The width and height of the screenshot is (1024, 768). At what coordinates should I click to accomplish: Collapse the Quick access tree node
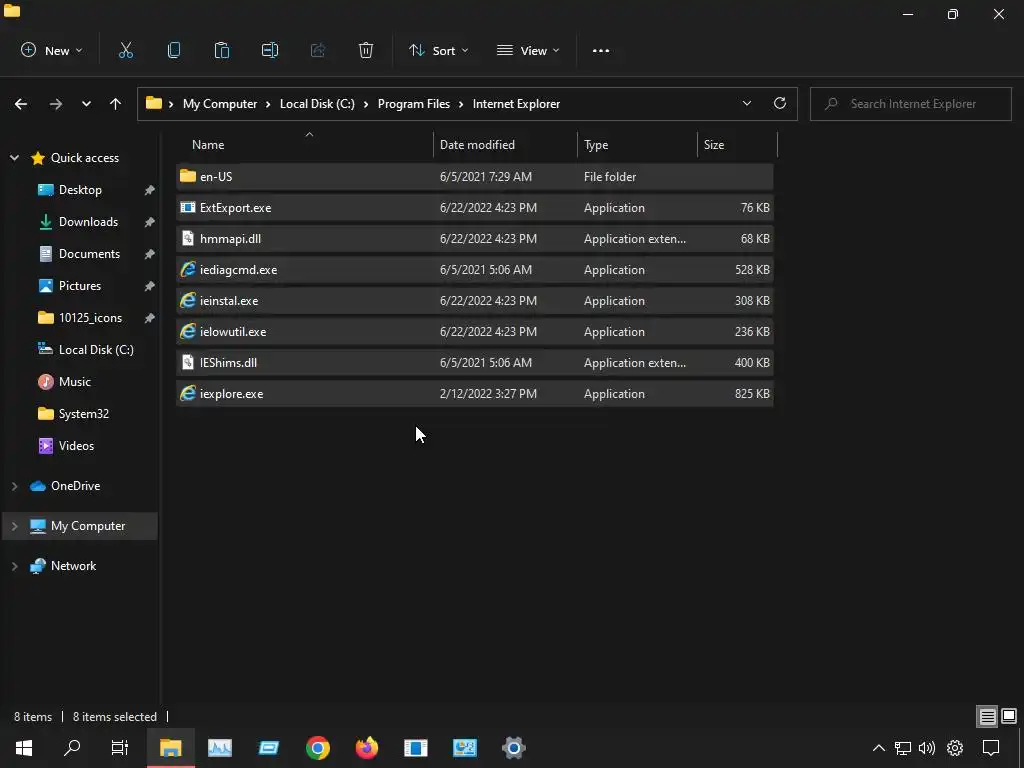[14, 158]
